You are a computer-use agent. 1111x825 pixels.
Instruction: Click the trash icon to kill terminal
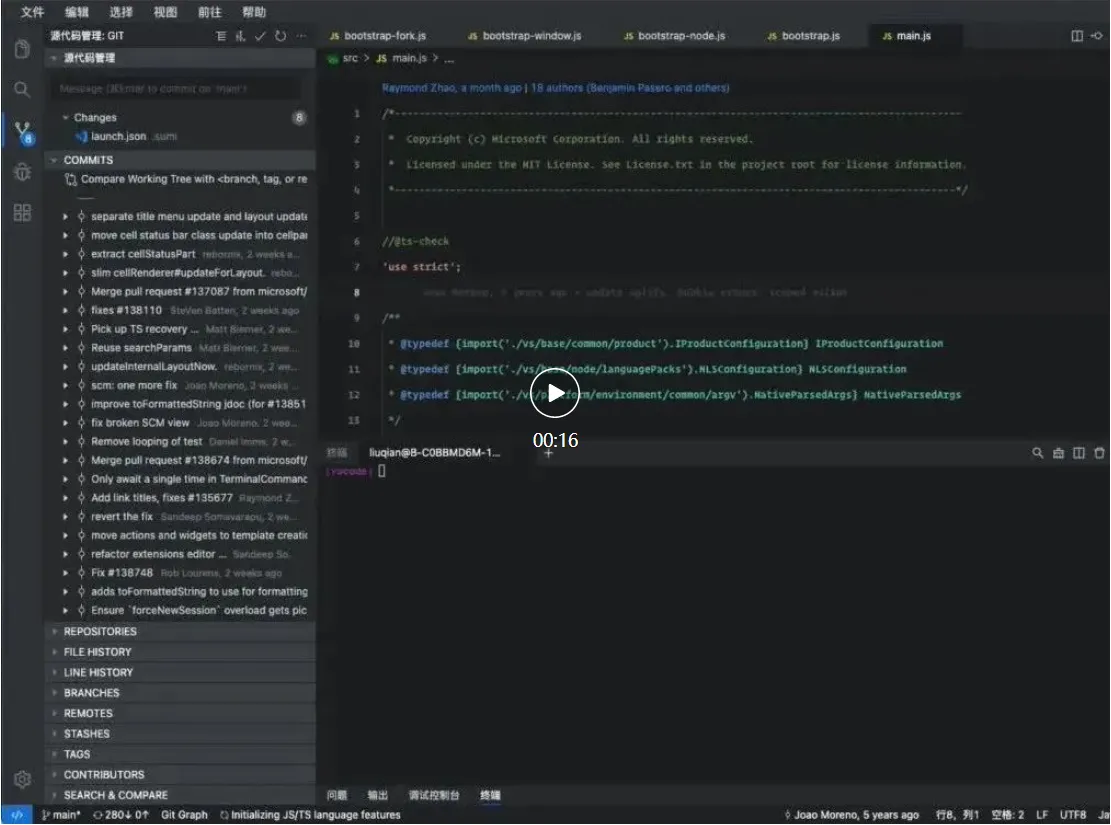tap(1100, 453)
